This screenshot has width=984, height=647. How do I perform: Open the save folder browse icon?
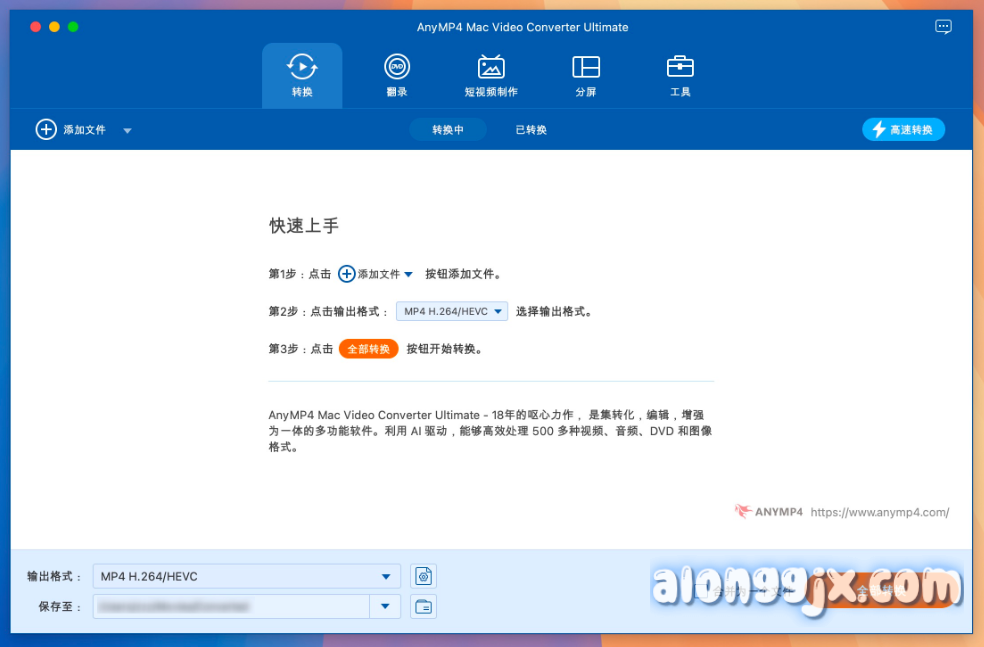[424, 606]
